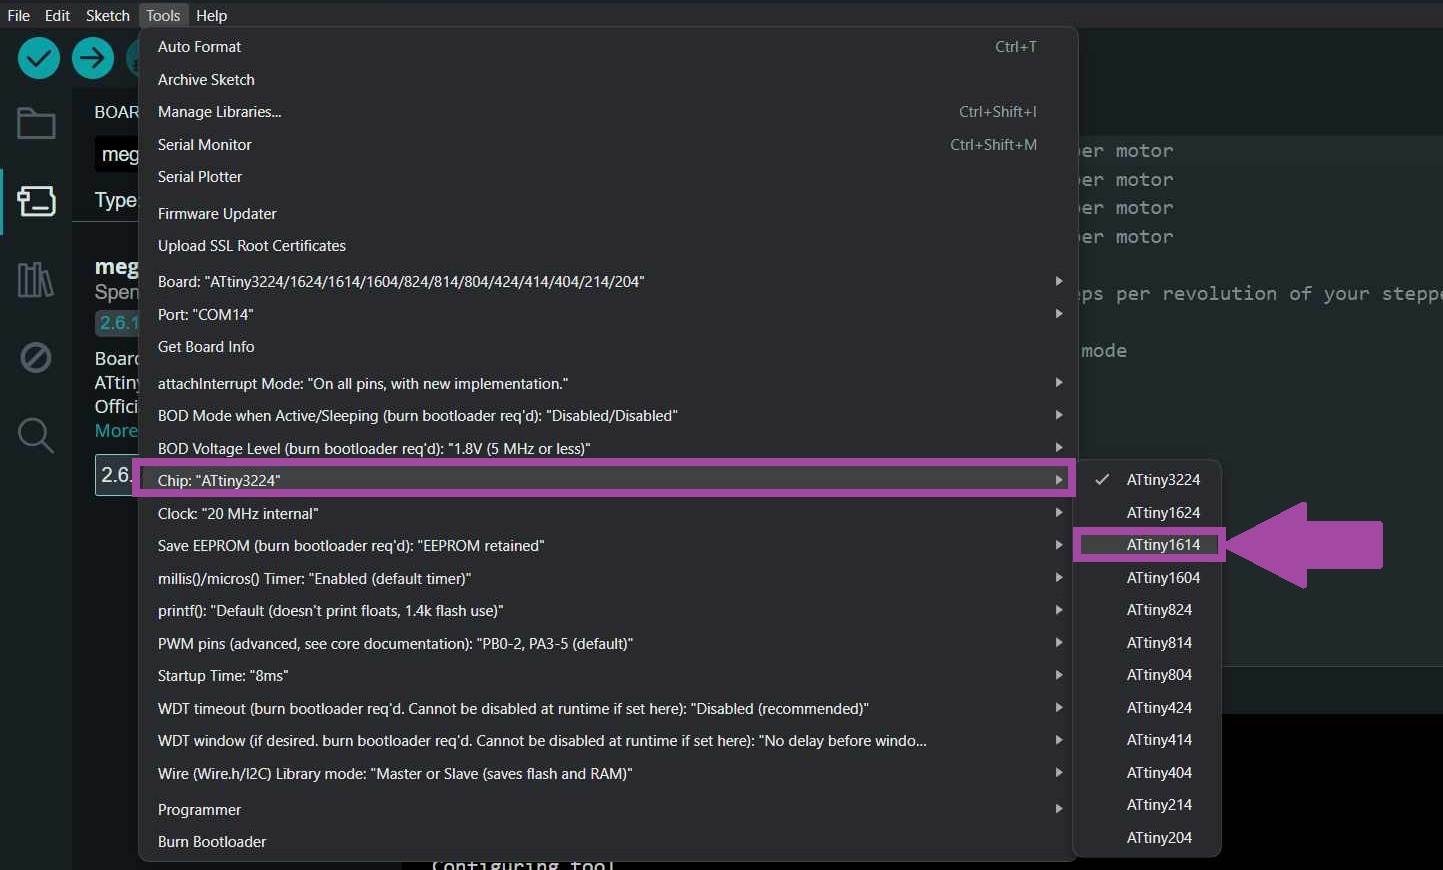Choose ATtiny1614 from the chip list
Screen dimensions: 1443x870
(1162, 545)
